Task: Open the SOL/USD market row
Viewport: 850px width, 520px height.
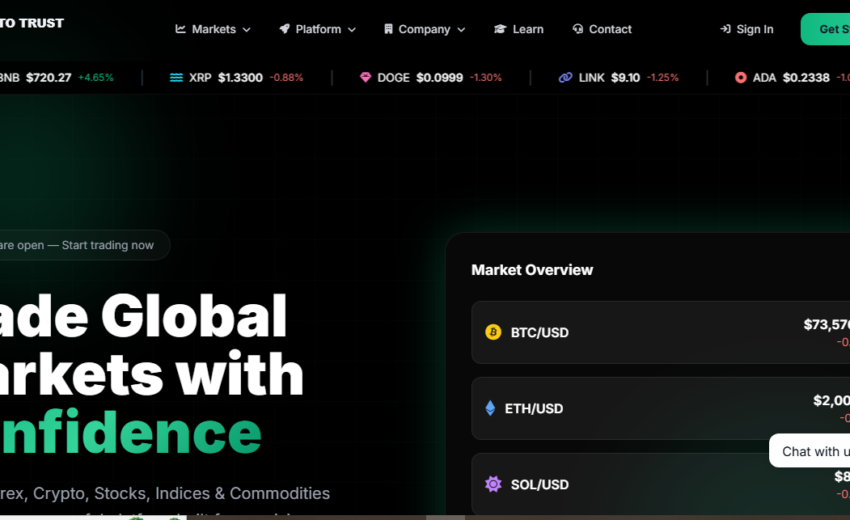Action: coord(660,484)
